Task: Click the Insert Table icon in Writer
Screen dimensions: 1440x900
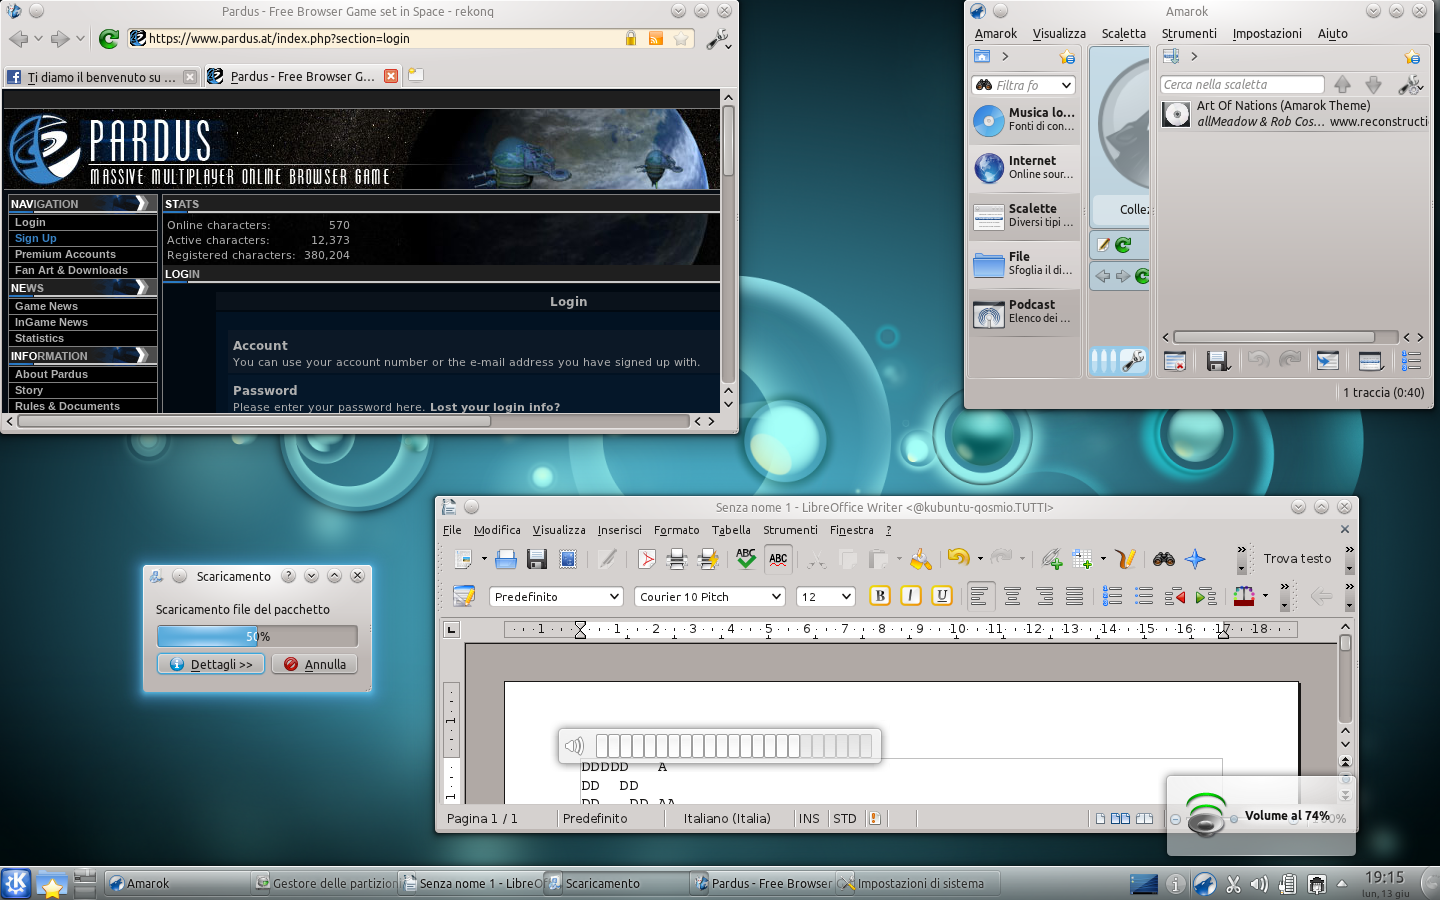Action: tap(1082, 559)
